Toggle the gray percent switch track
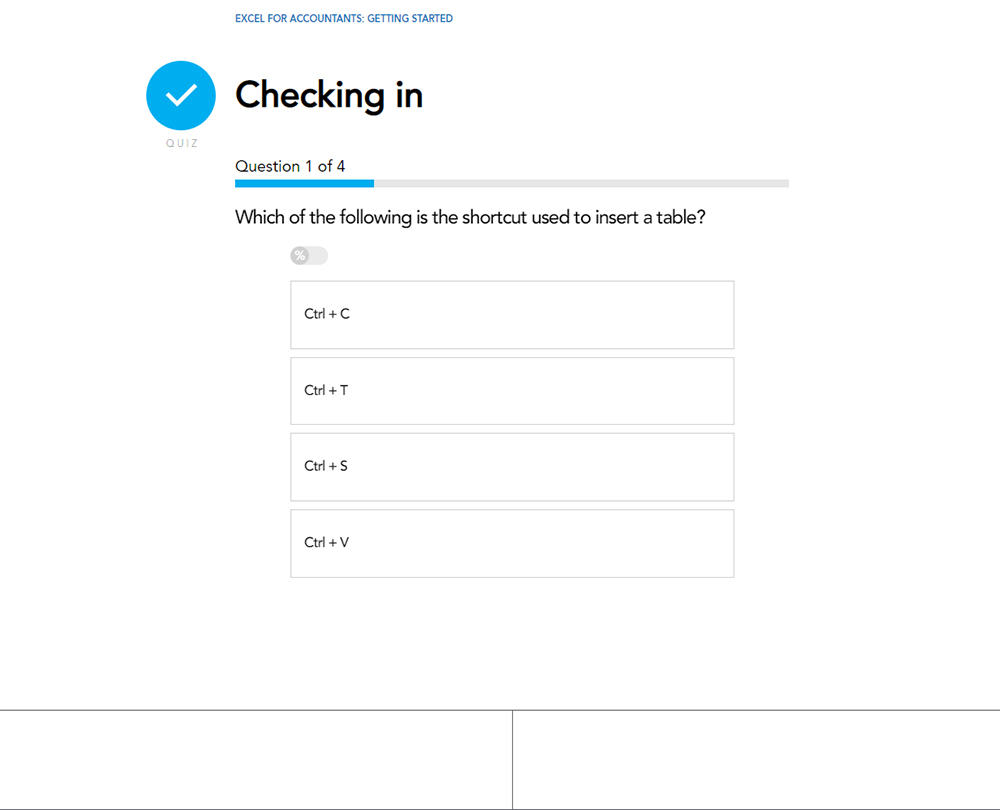 click(317, 256)
